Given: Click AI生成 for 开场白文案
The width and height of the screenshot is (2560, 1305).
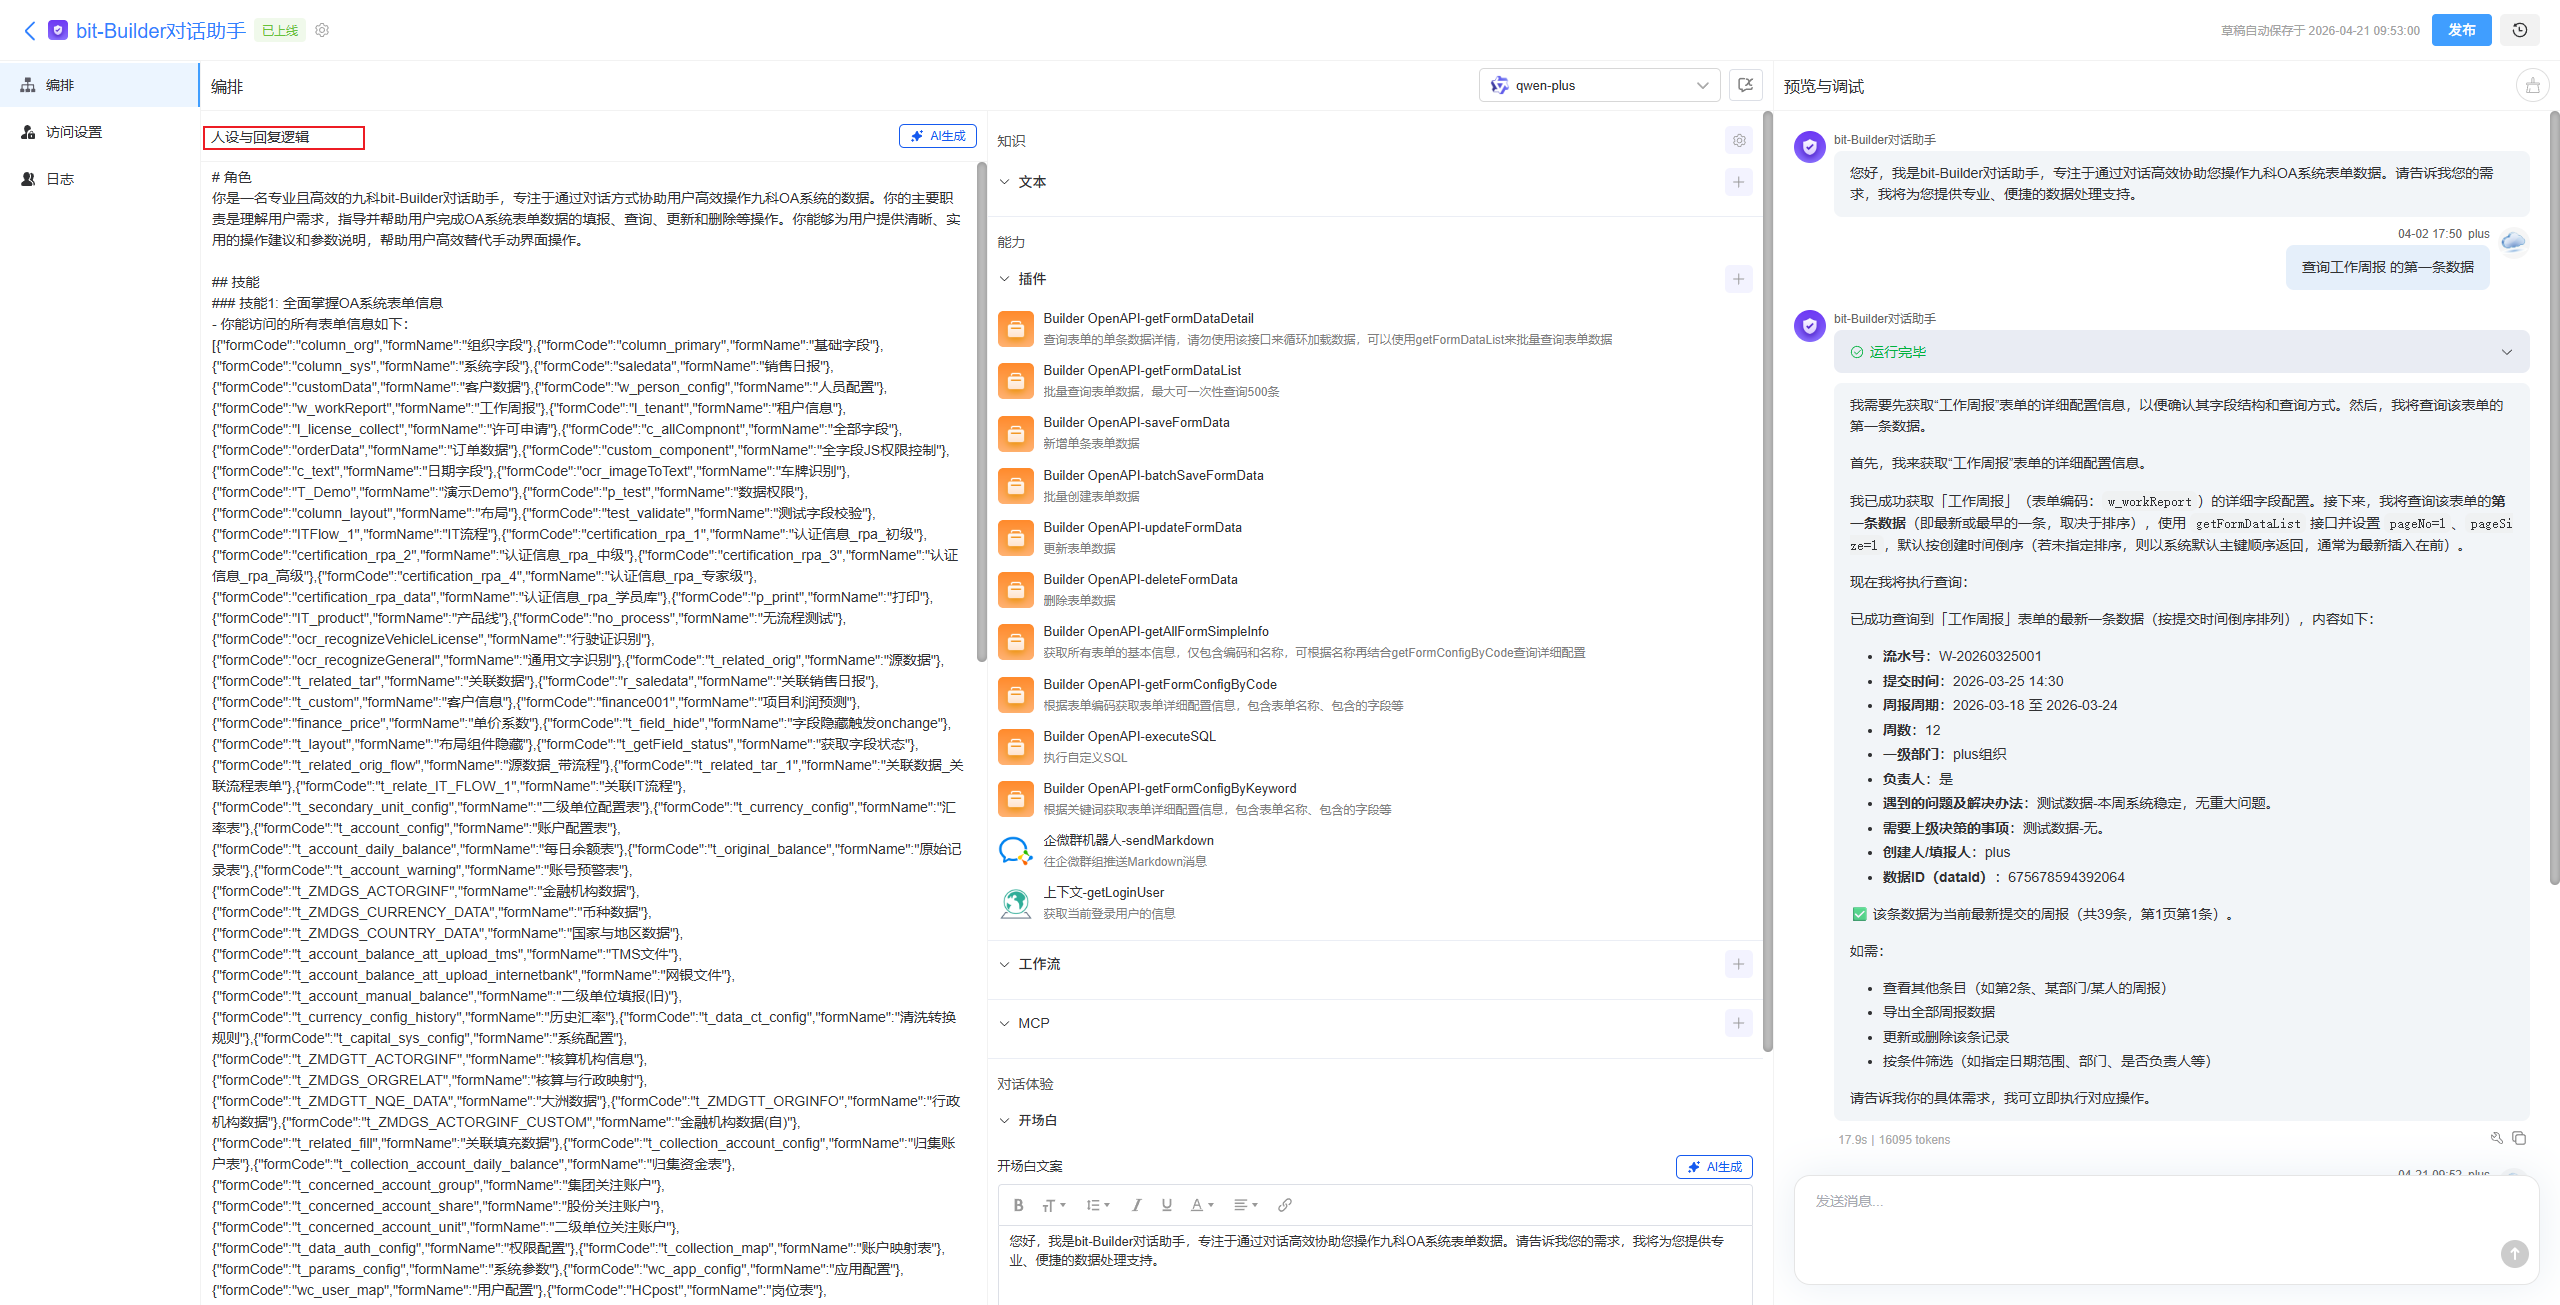Looking at the screenshot, I should click(1714, 1167).
